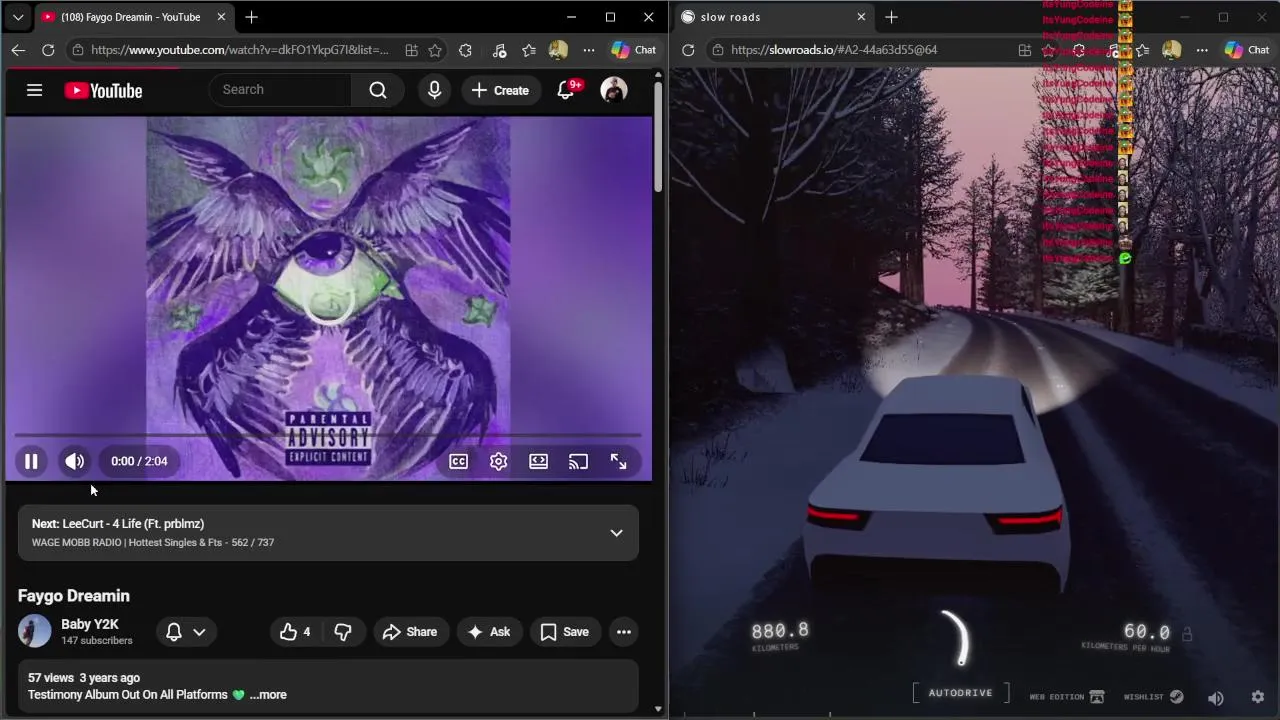
Task: Open Copilot Chat in YouTube window
Action: [x=634, y=50]
